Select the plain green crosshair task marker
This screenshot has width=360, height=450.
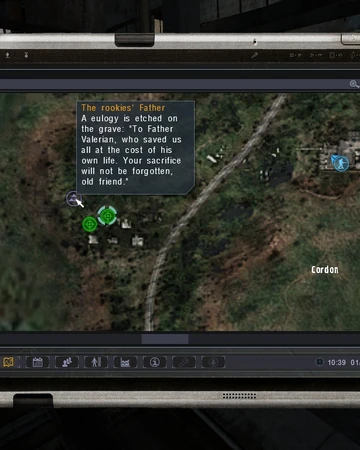coord(90,224)
